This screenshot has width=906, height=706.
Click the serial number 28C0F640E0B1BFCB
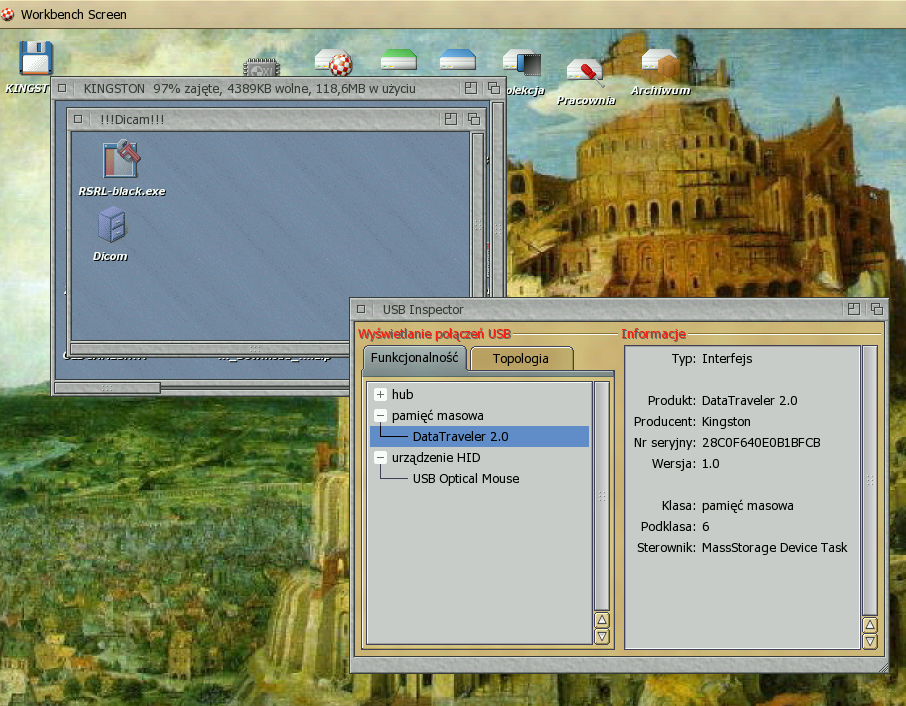tap(761, 443)
